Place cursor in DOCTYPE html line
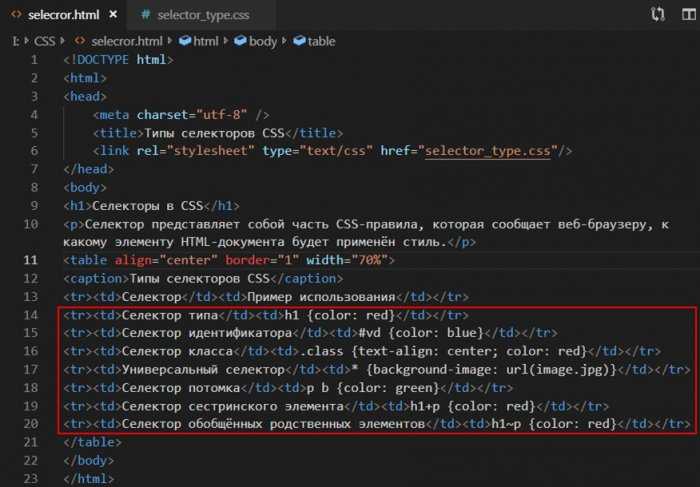The width and height of the screenshot is (700, 487). point(118,59)
